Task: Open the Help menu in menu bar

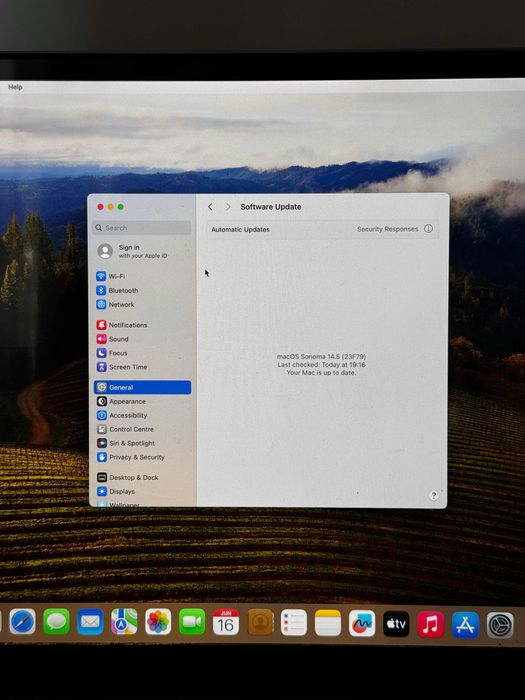Action: (15, 87)
